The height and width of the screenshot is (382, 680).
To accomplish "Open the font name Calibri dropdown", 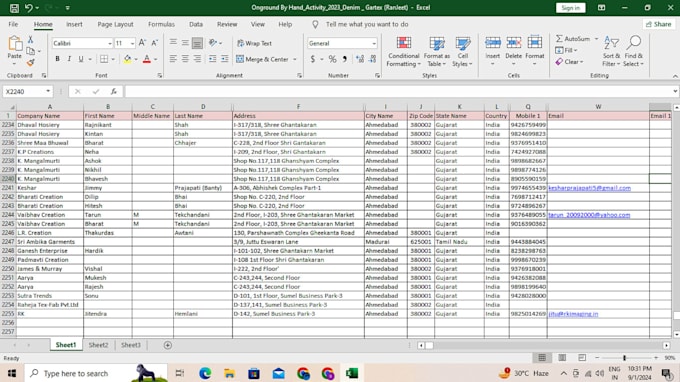I will point(110,43).
